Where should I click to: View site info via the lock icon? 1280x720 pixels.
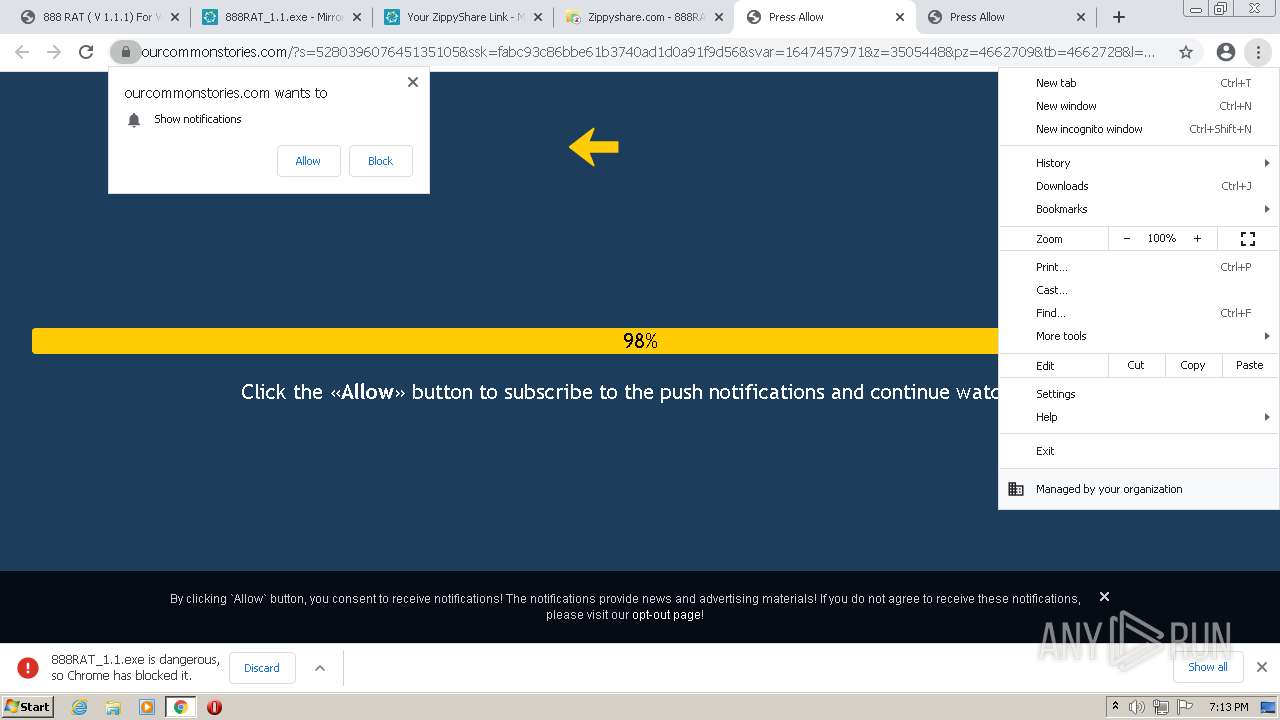pos(125,52)
